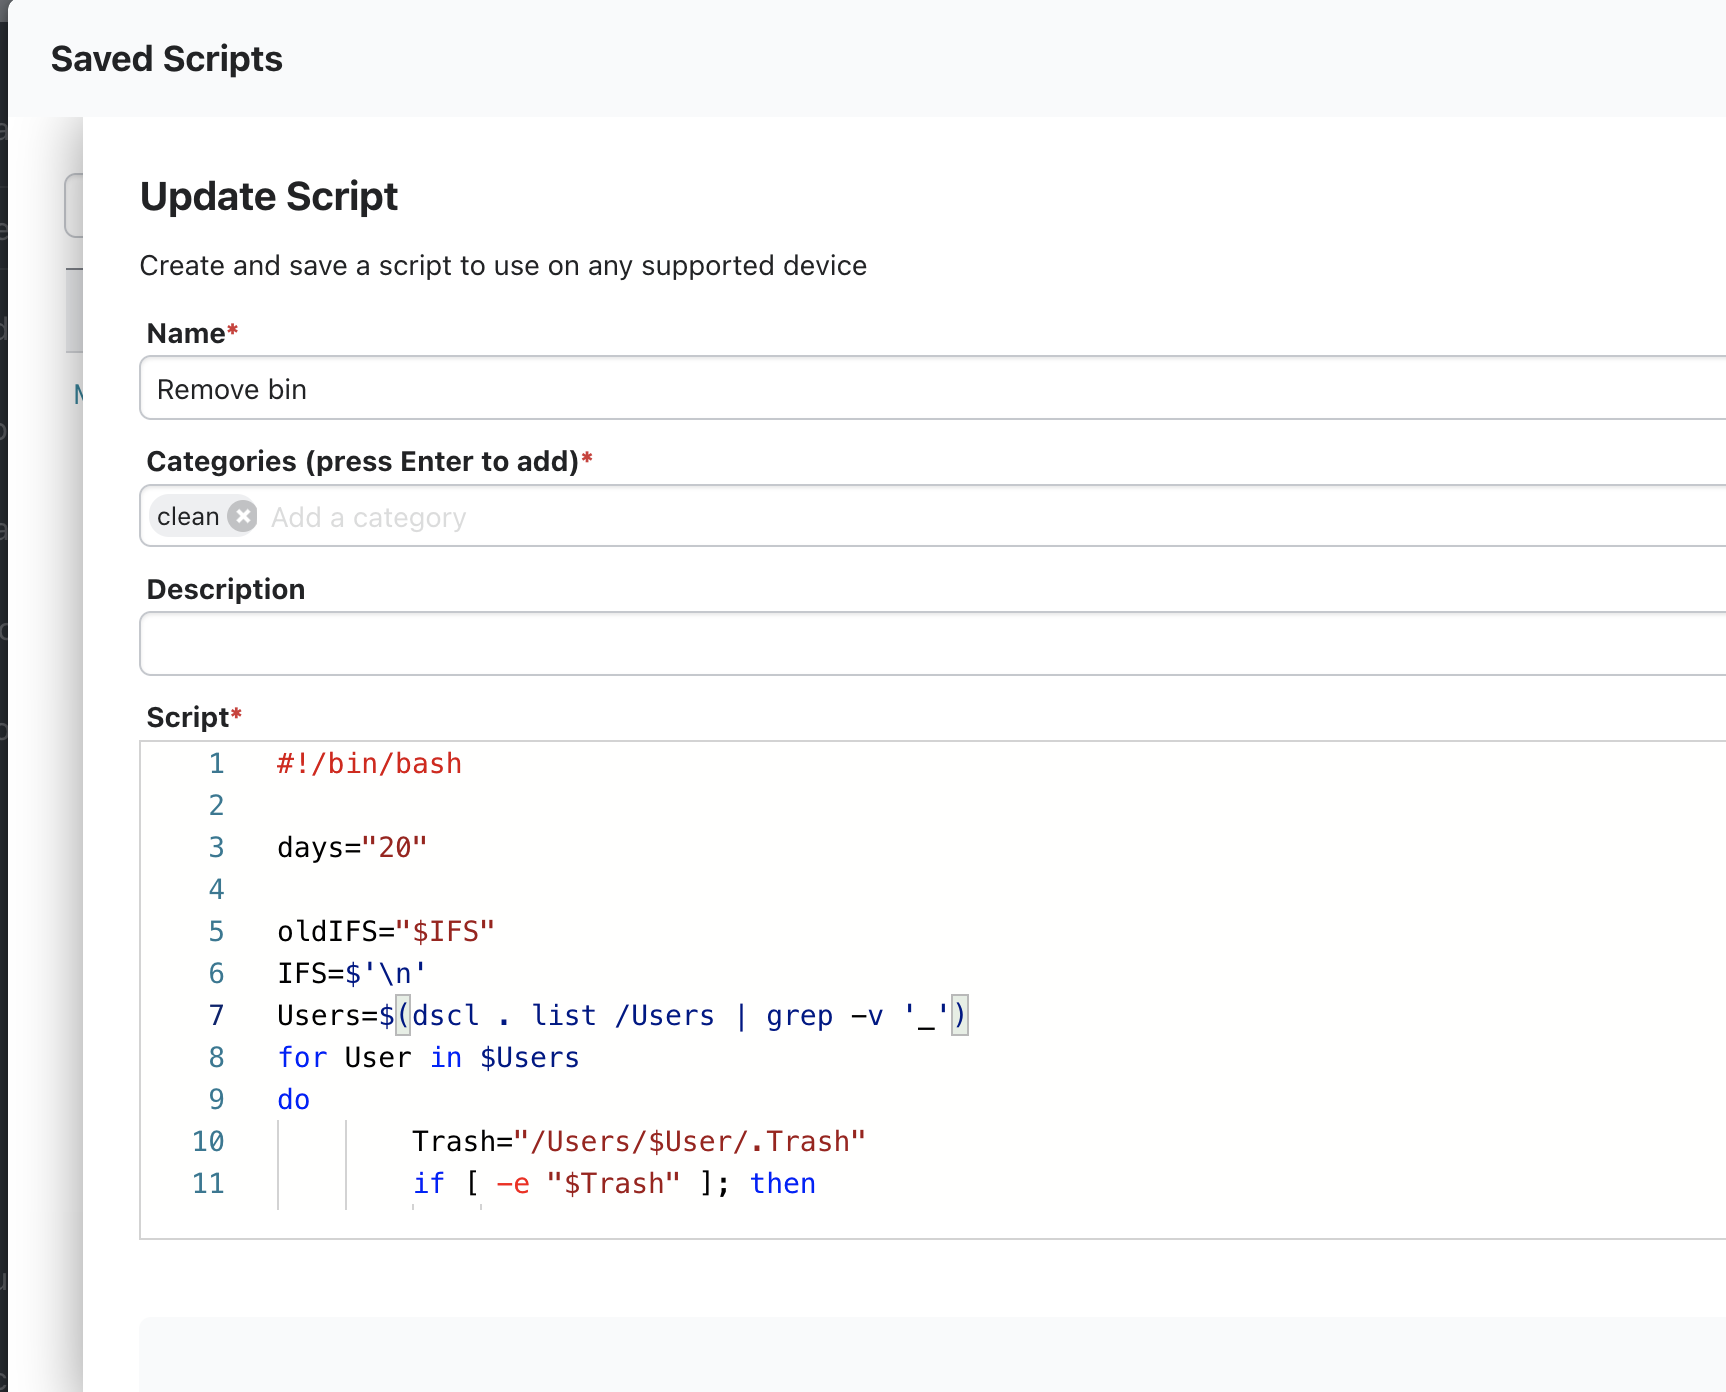This screenshot has height=1392, width=1726.
Task: Click script line 'oldIFS="$IFS"'
Action: 386,931
